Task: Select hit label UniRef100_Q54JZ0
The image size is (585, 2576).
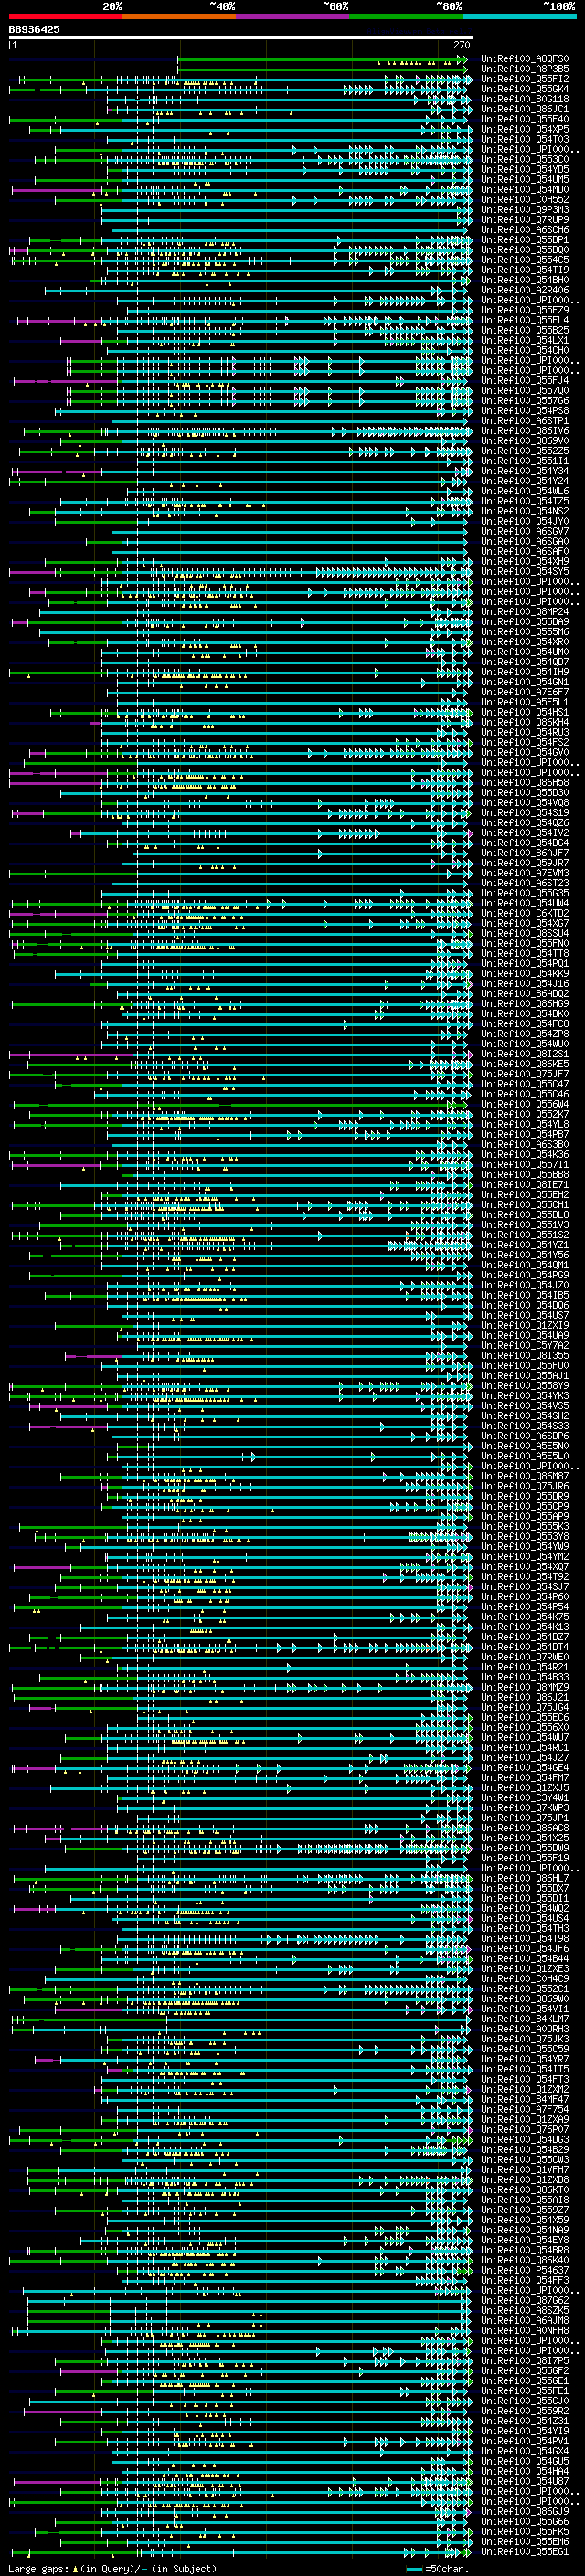Action: (x=525, y=1285)
